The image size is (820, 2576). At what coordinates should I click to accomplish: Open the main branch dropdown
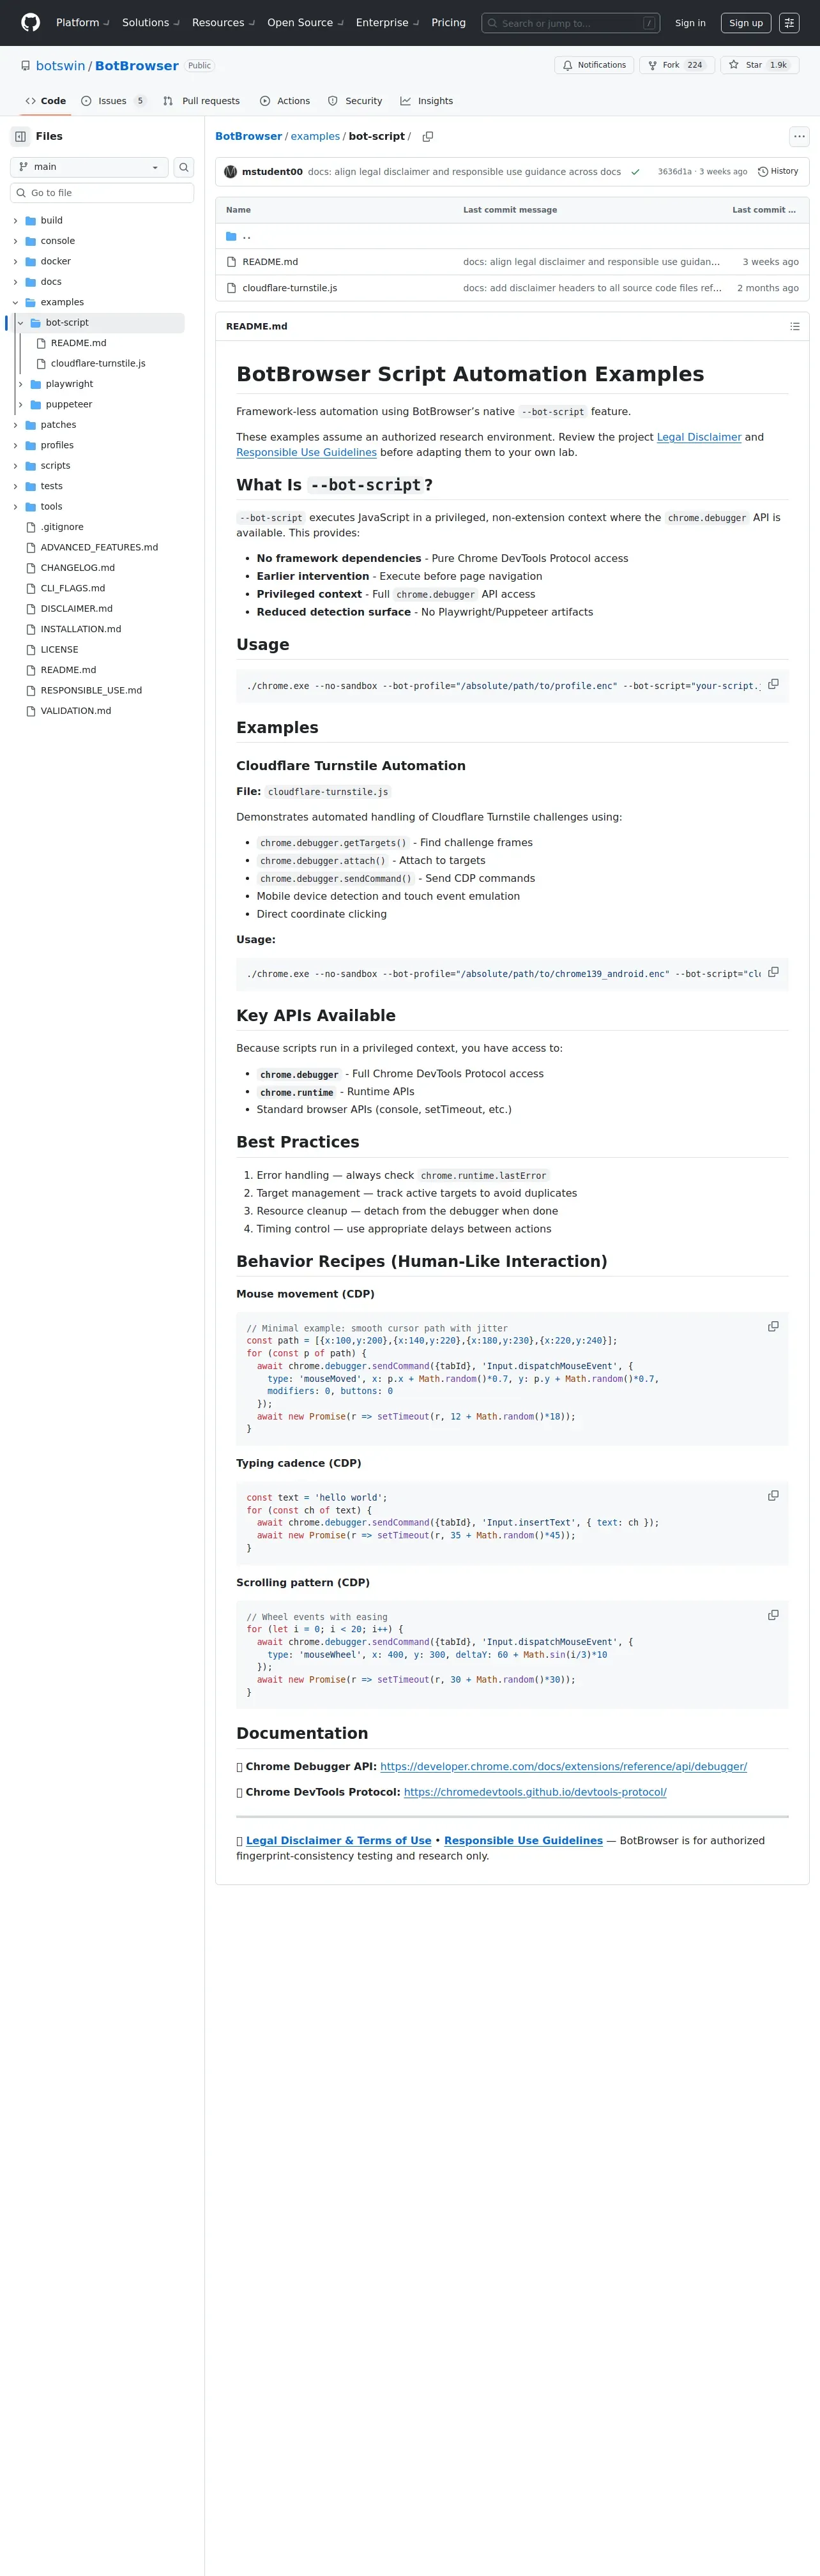[89, 167]
